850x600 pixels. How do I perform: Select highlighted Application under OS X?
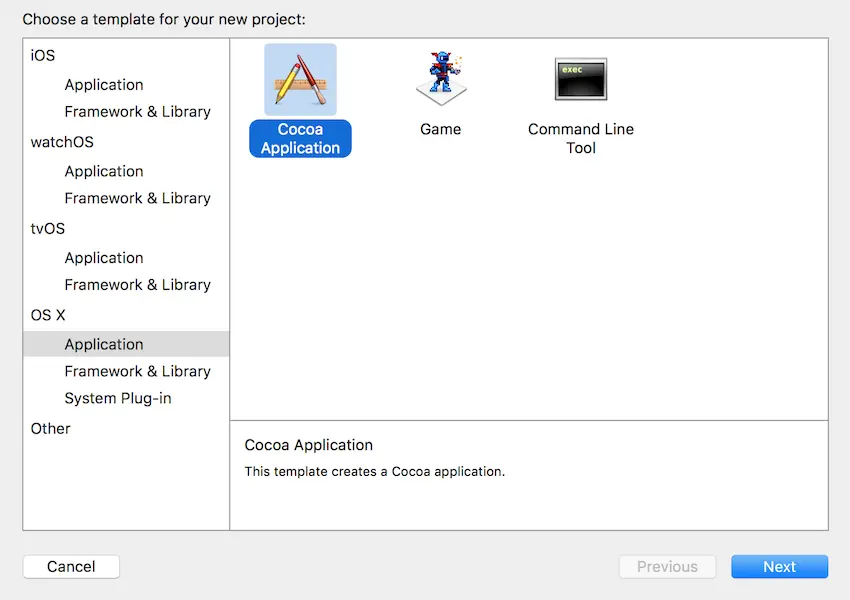click(126, 344)
